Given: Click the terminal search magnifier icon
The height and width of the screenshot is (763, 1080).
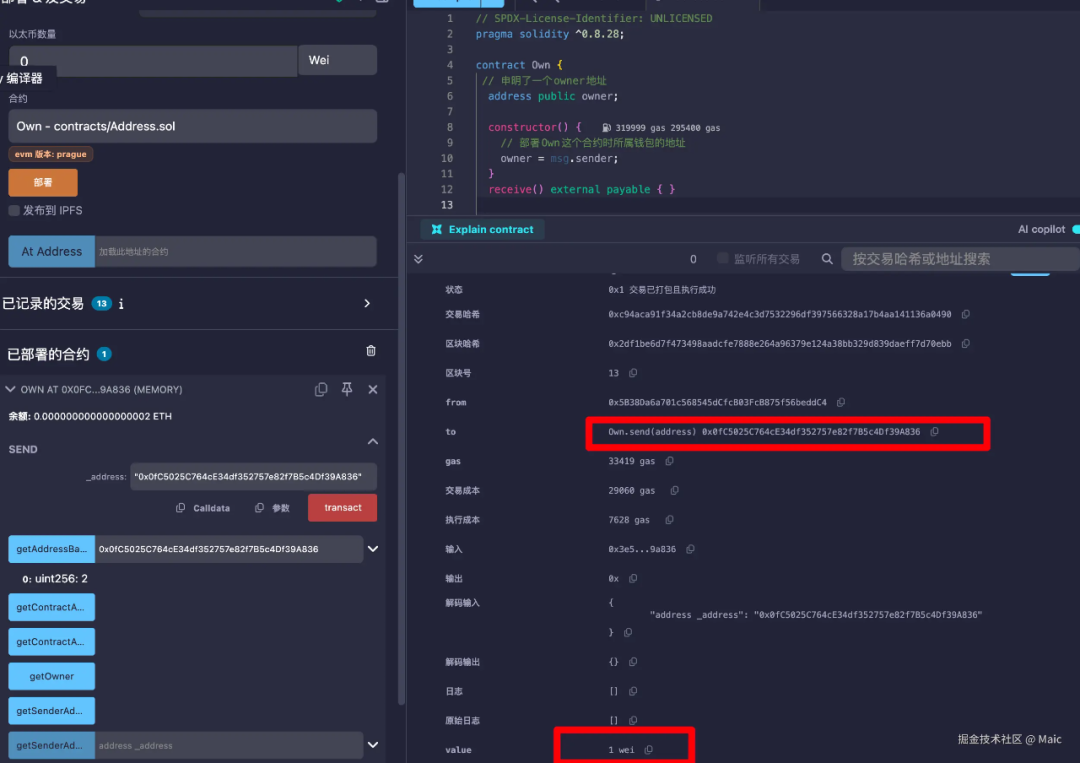Looking at the screenshot, I should pos(827,259).
